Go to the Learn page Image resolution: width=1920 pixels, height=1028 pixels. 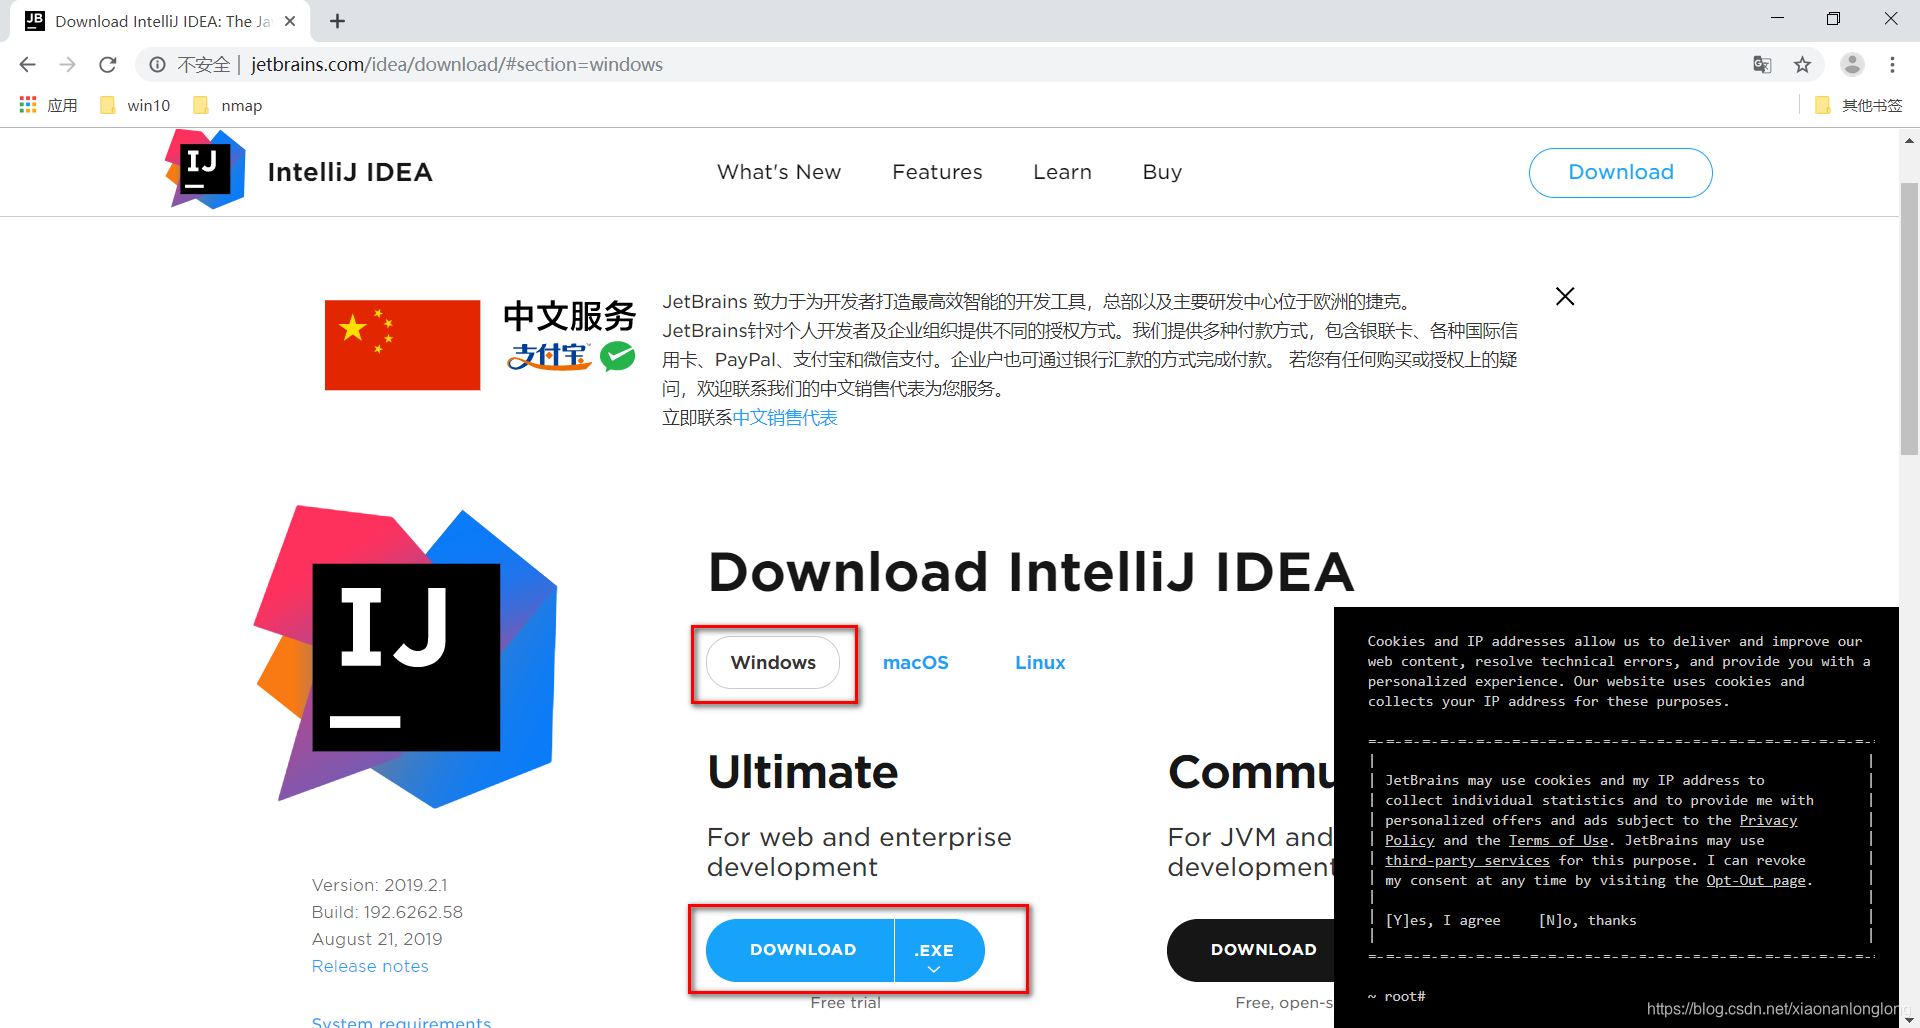click(x=1062, y=172)
